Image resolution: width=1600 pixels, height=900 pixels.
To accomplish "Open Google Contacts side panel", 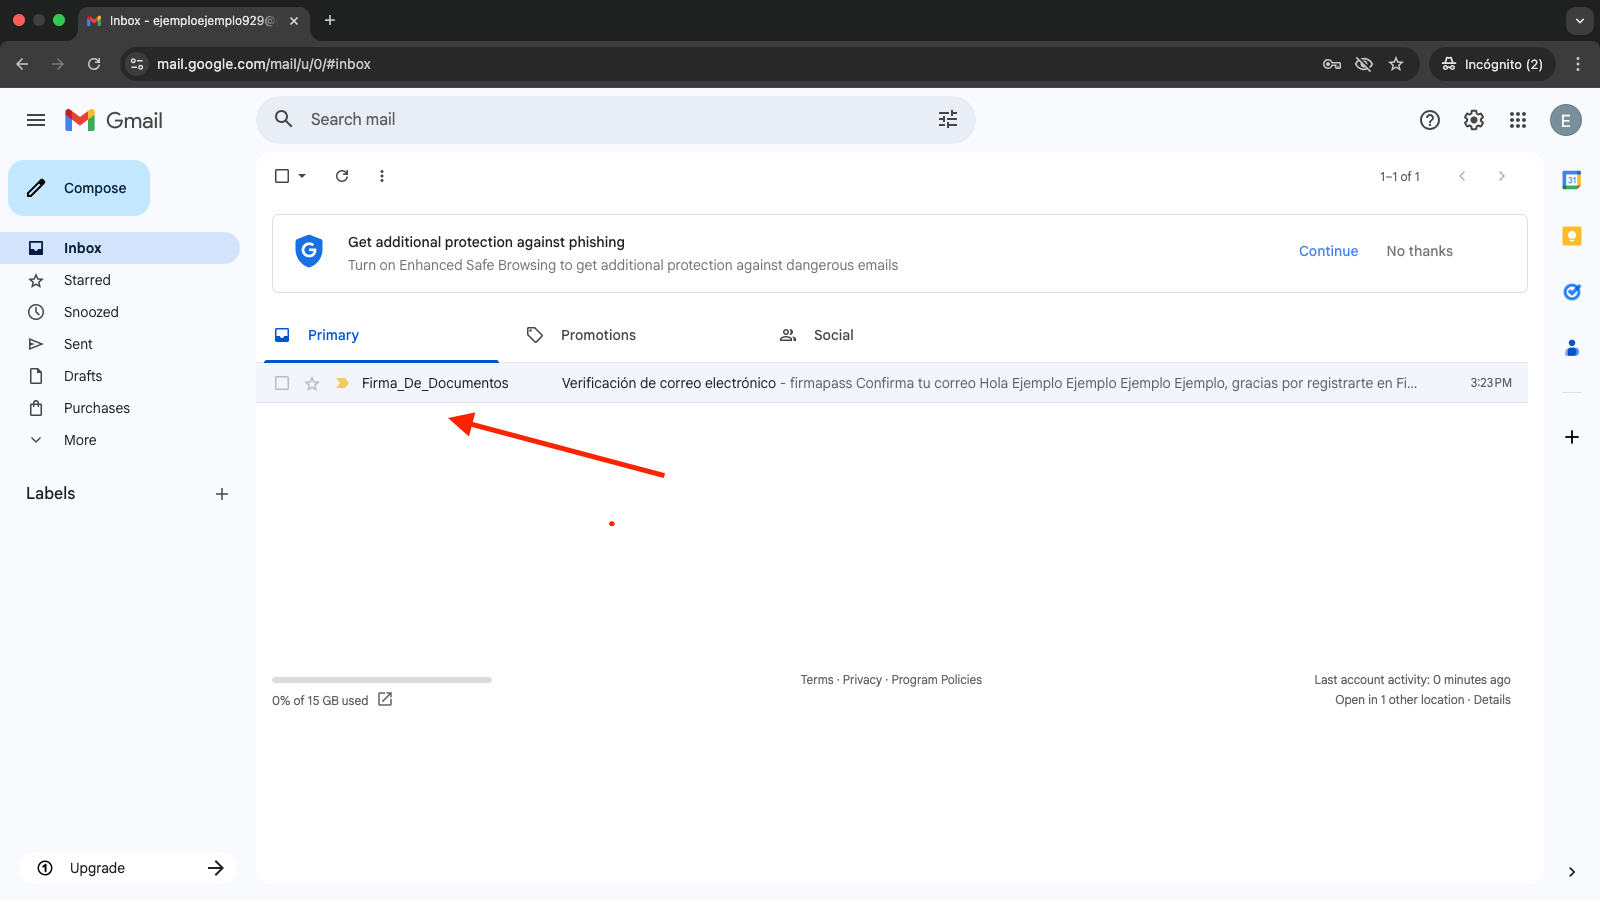I will coord(1572,348).
